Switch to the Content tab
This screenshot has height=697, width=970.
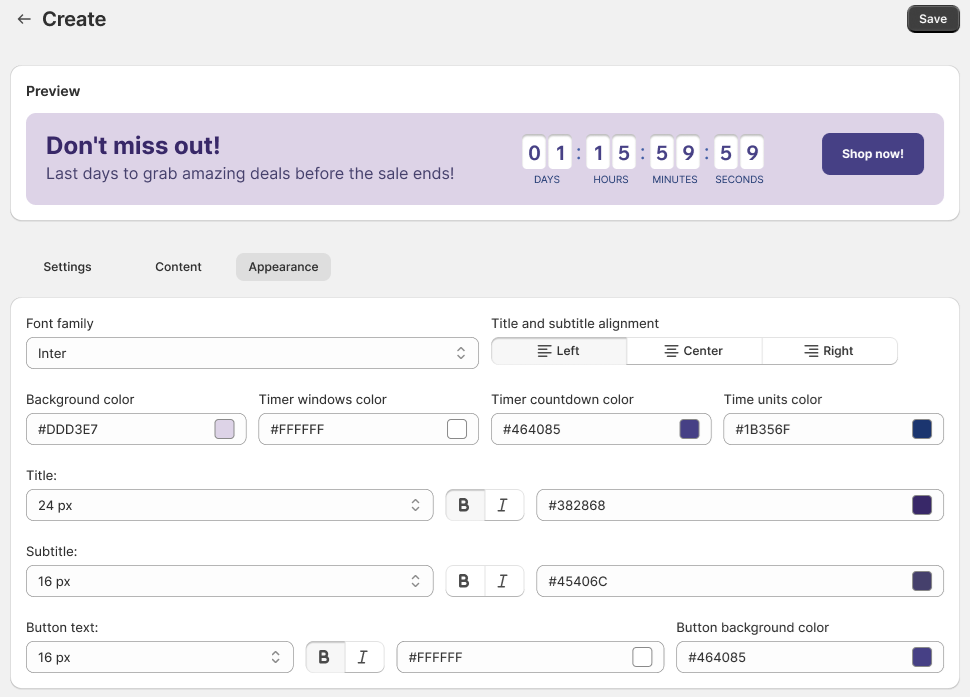pos(178,267)
